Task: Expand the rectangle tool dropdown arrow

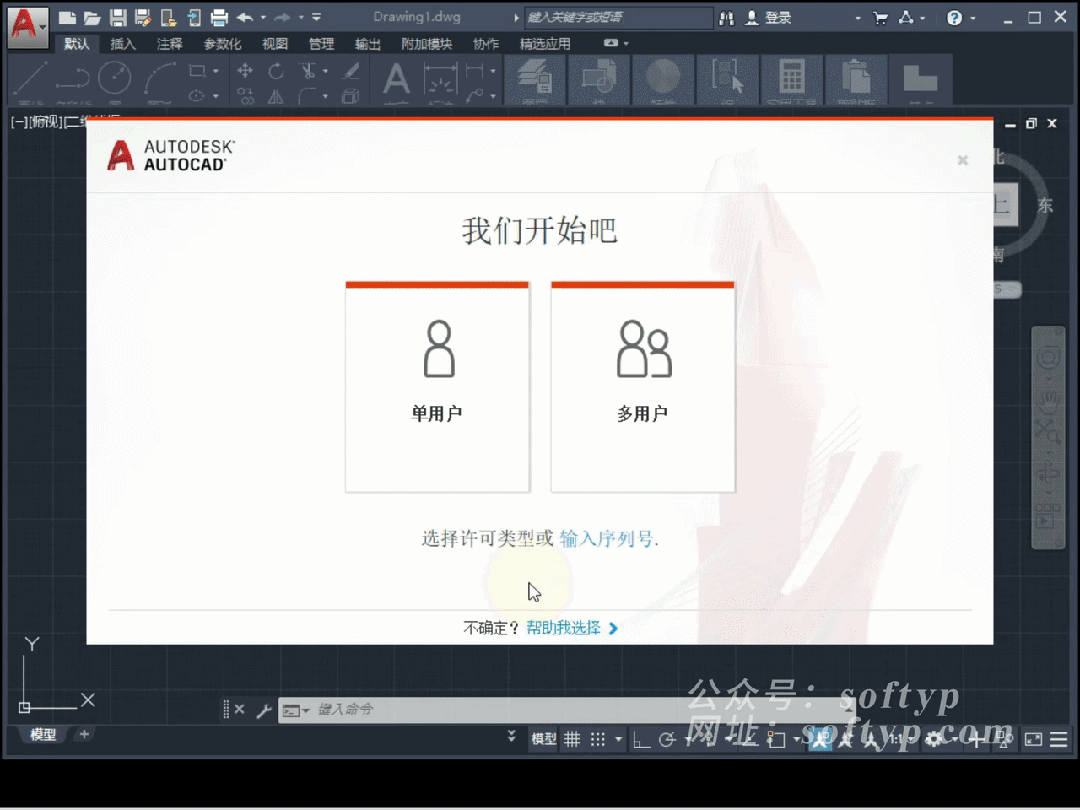Action: [216, 71]
